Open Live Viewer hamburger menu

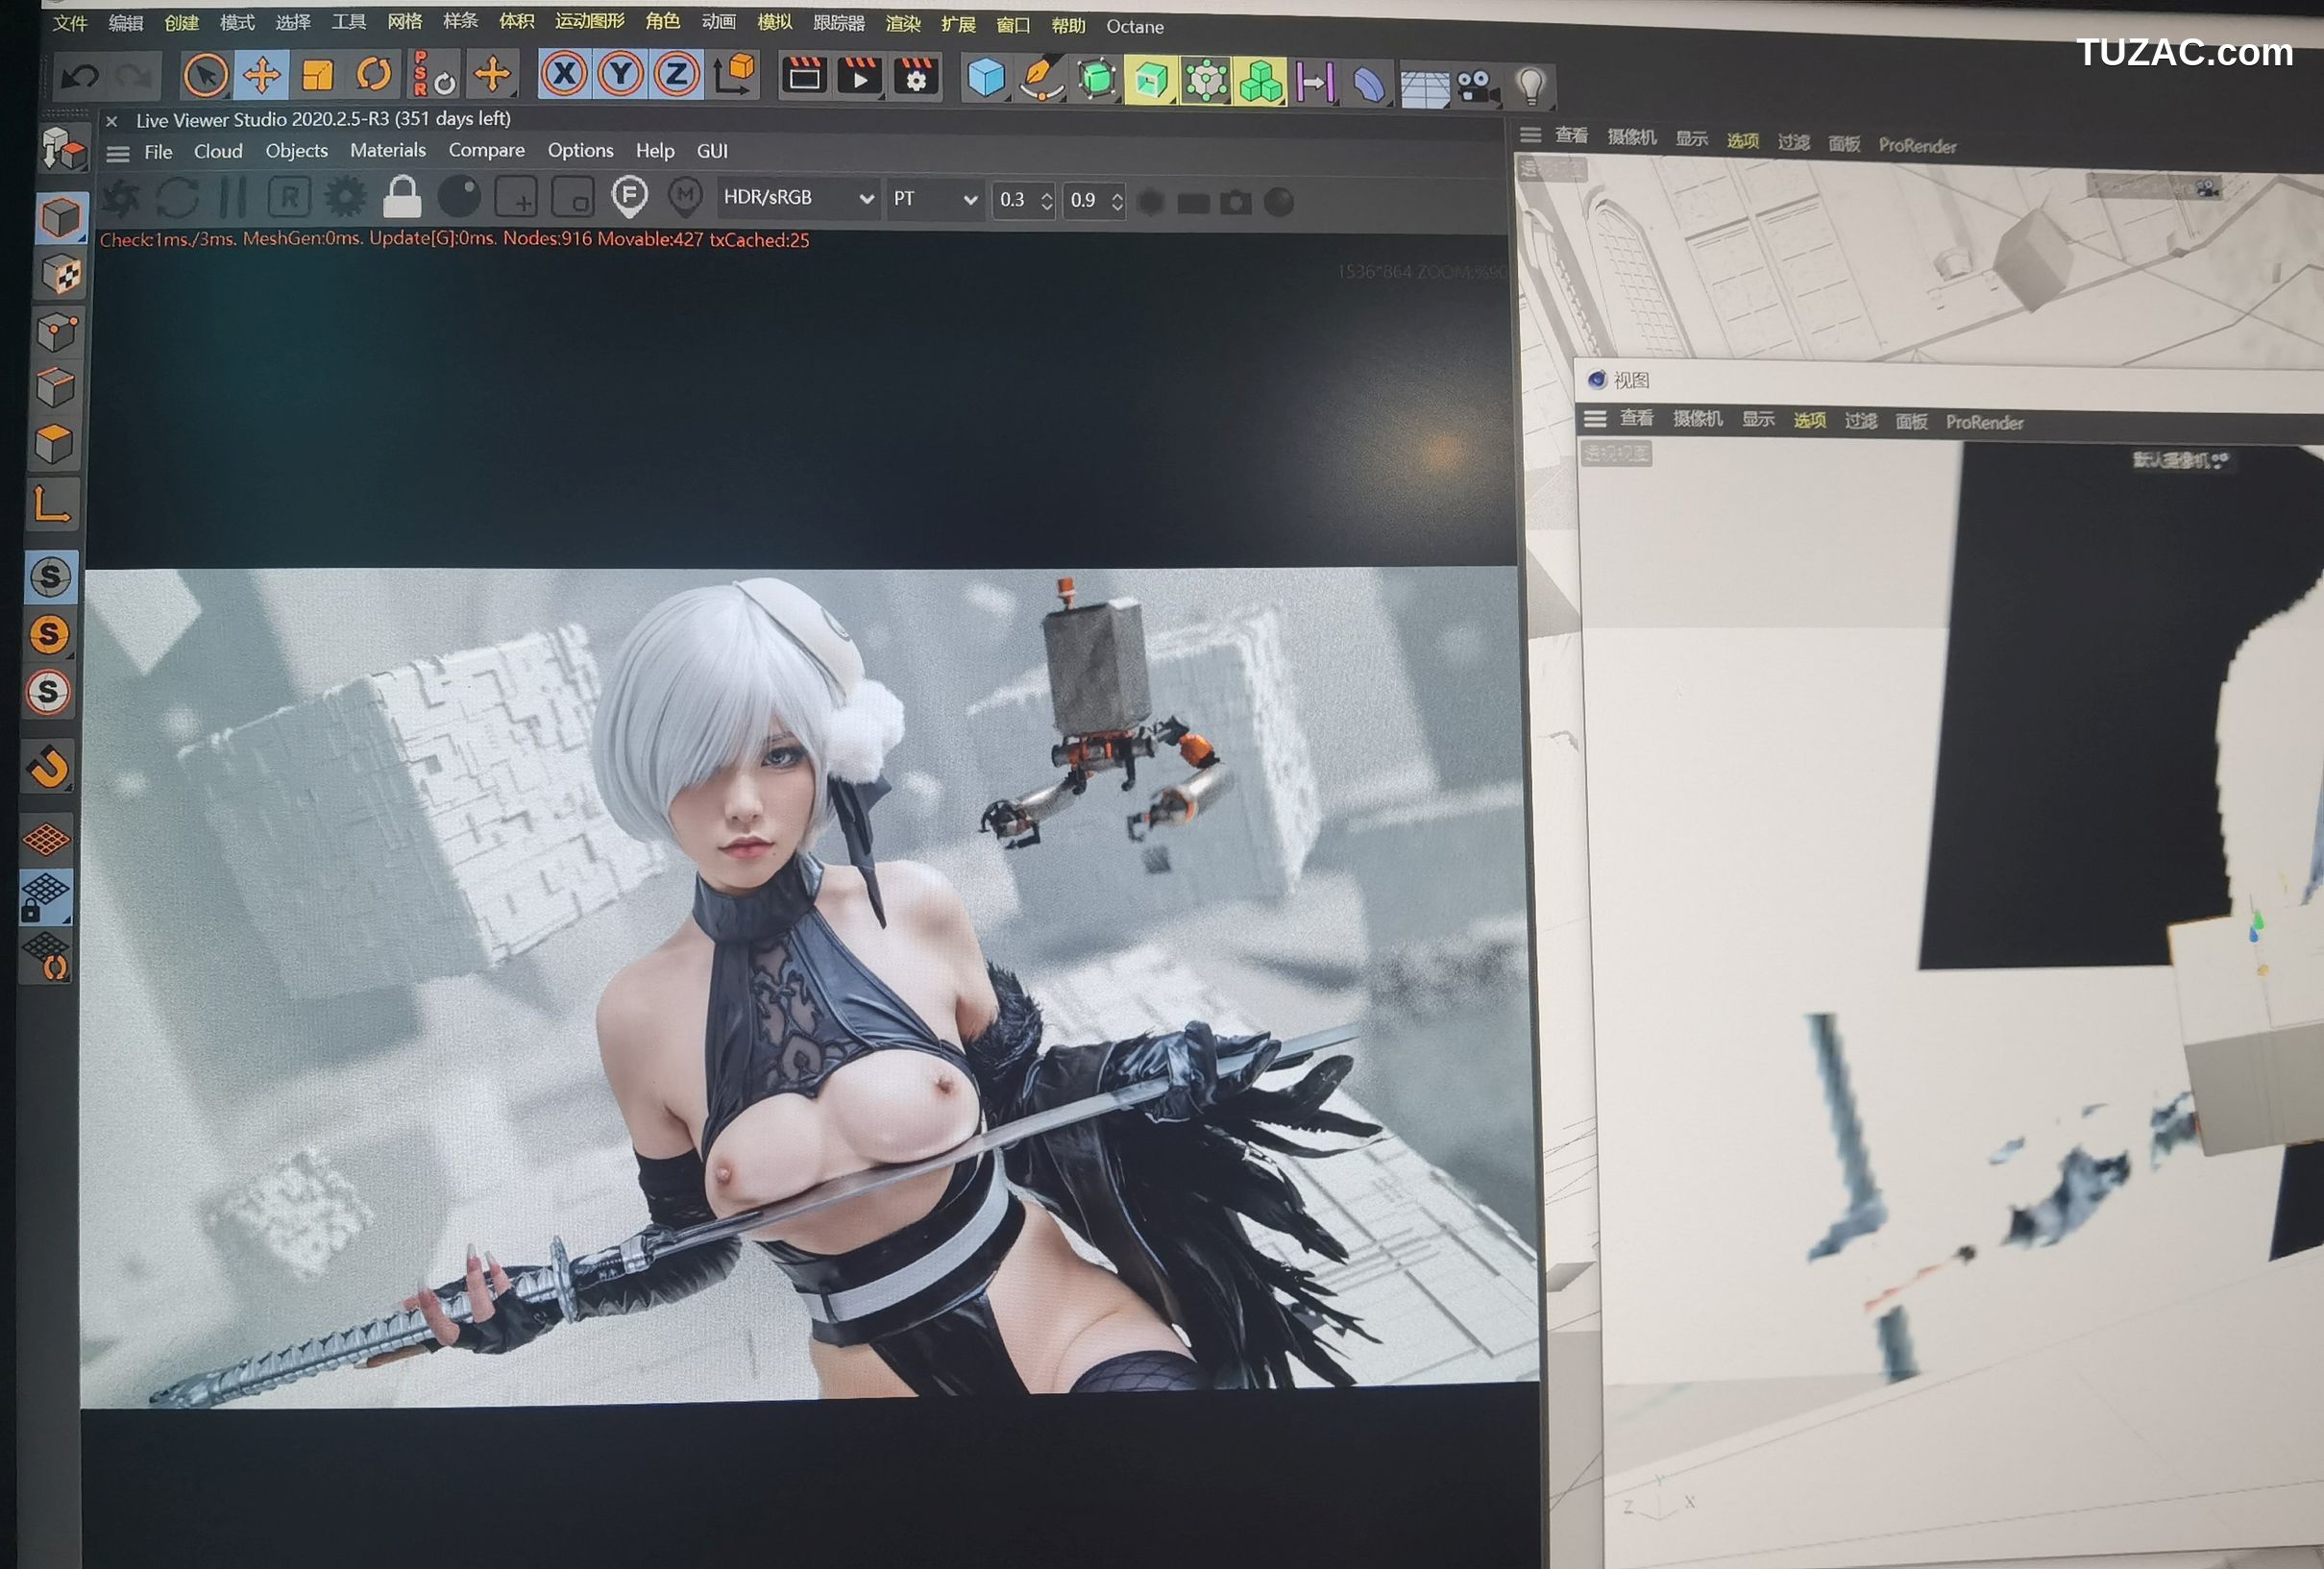[x=118, y=153]
